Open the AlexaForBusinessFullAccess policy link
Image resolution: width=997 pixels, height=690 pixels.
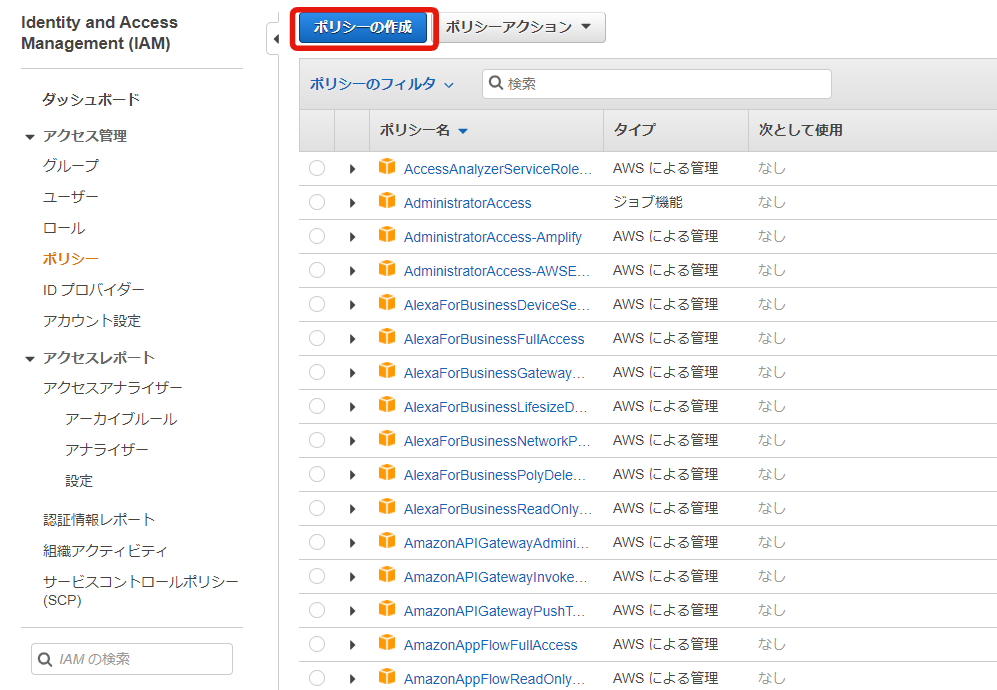(x=494, y=339)
